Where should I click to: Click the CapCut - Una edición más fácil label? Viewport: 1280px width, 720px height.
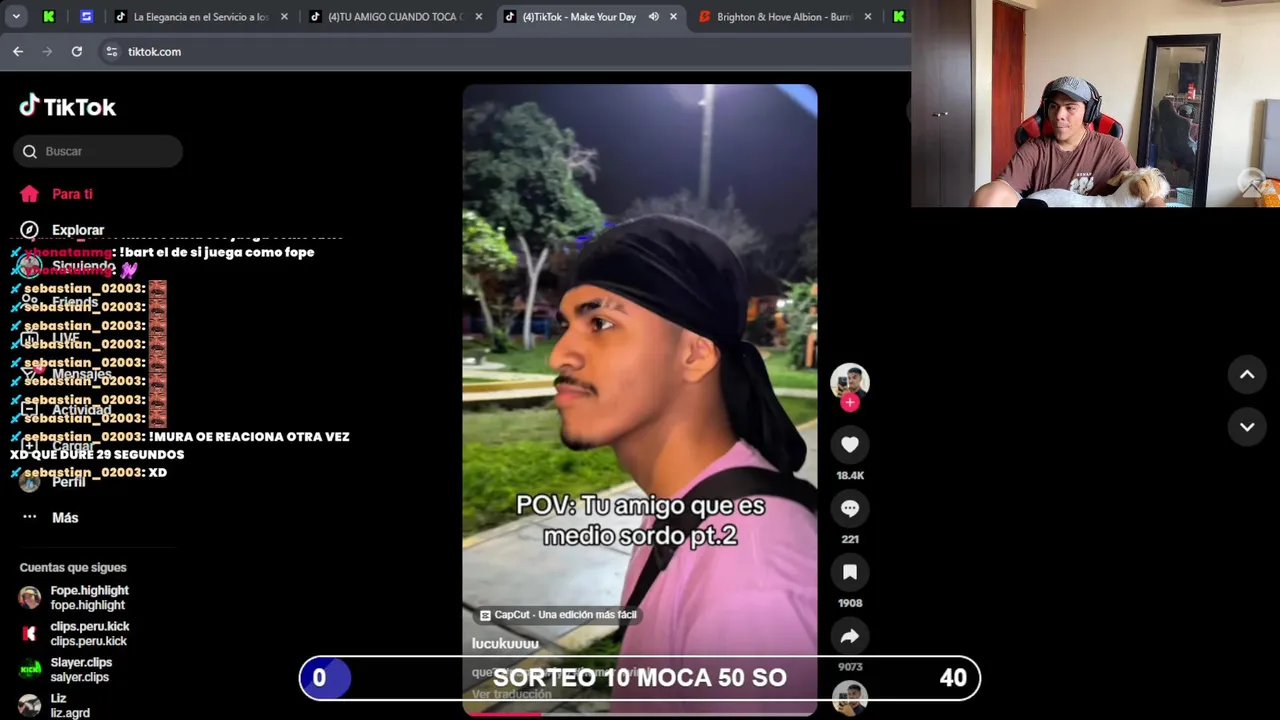[558, 615]
